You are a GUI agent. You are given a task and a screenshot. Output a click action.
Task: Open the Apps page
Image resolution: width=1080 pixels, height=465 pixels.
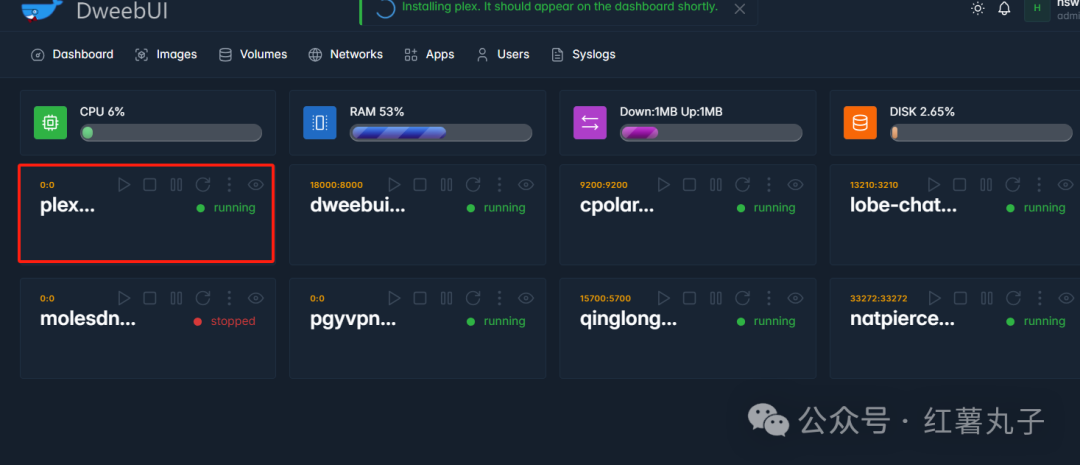tap(429, 54)
